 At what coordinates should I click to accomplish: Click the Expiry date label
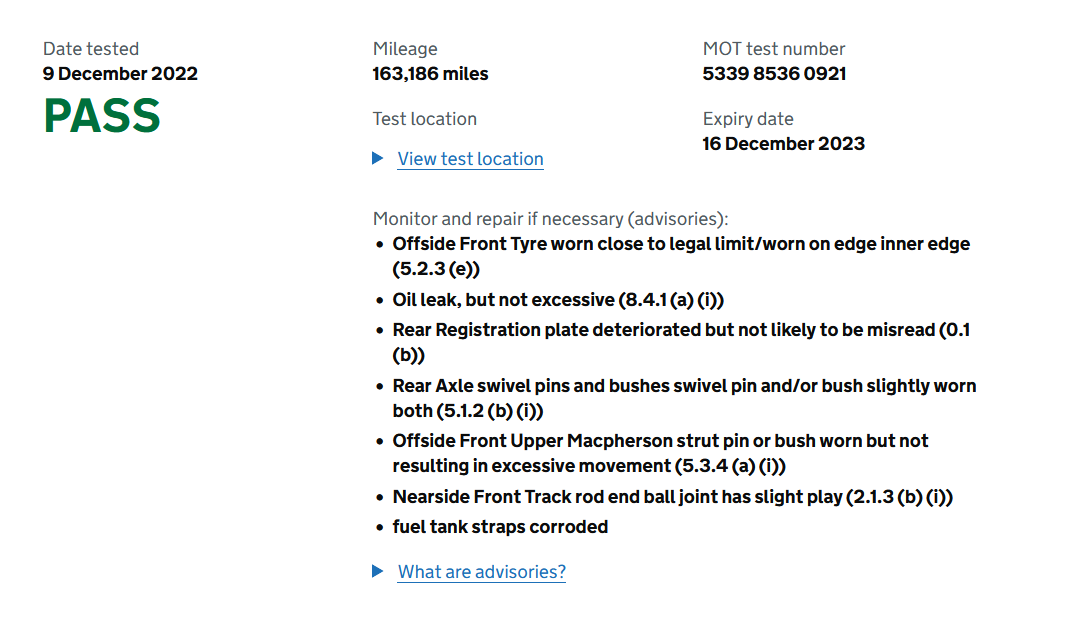click(748, 119)
